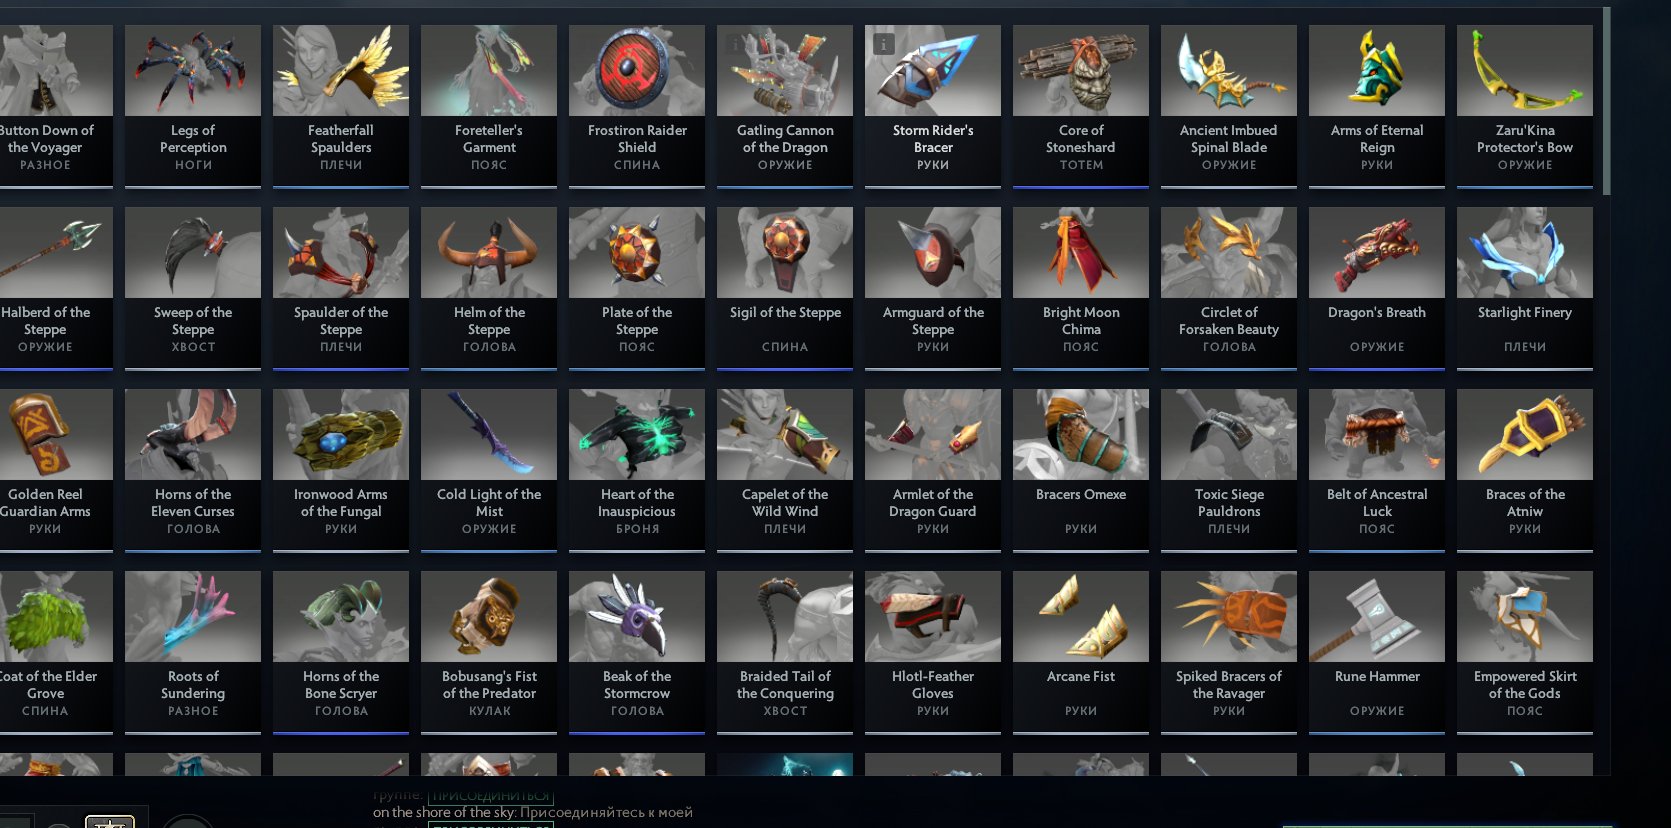
Task: Select the Frostiron Raider Shield item
Action: point(637,105)
